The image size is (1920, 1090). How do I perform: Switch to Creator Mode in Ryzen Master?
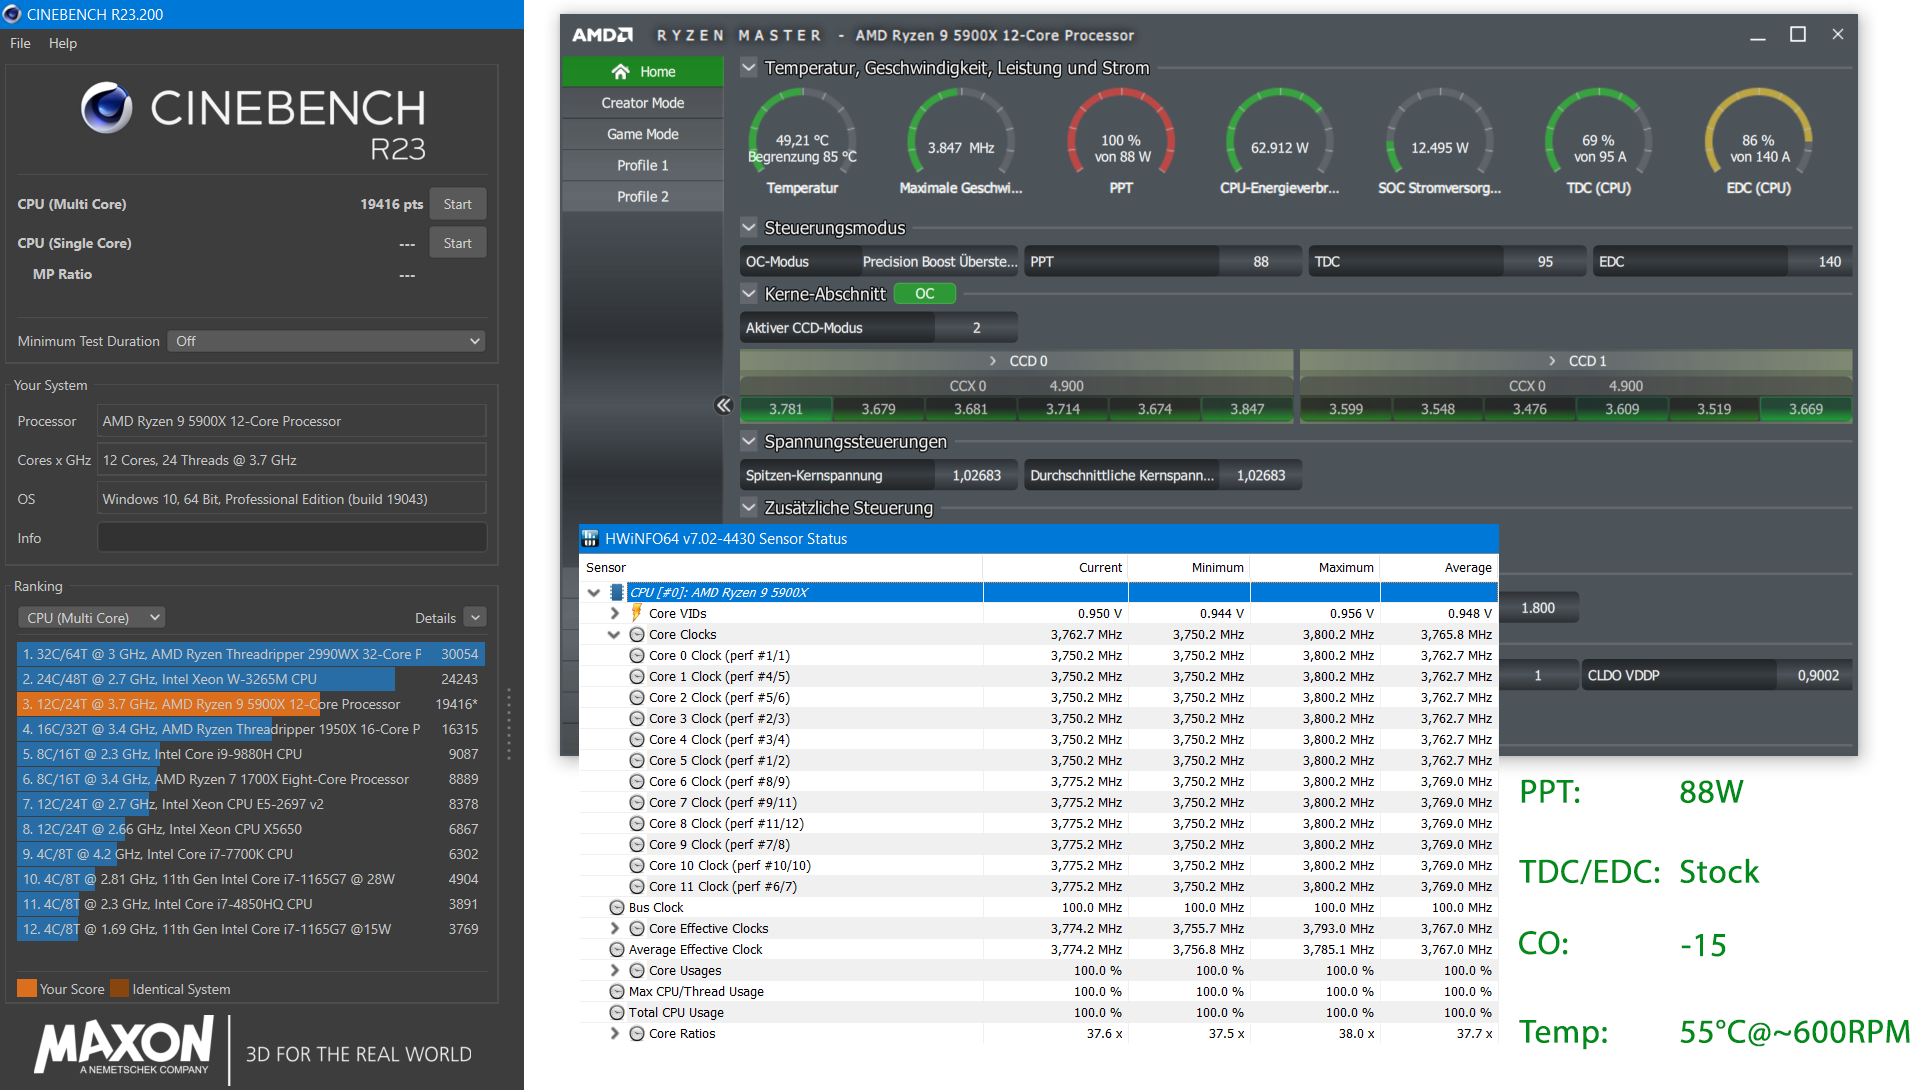tap(643, 103)
